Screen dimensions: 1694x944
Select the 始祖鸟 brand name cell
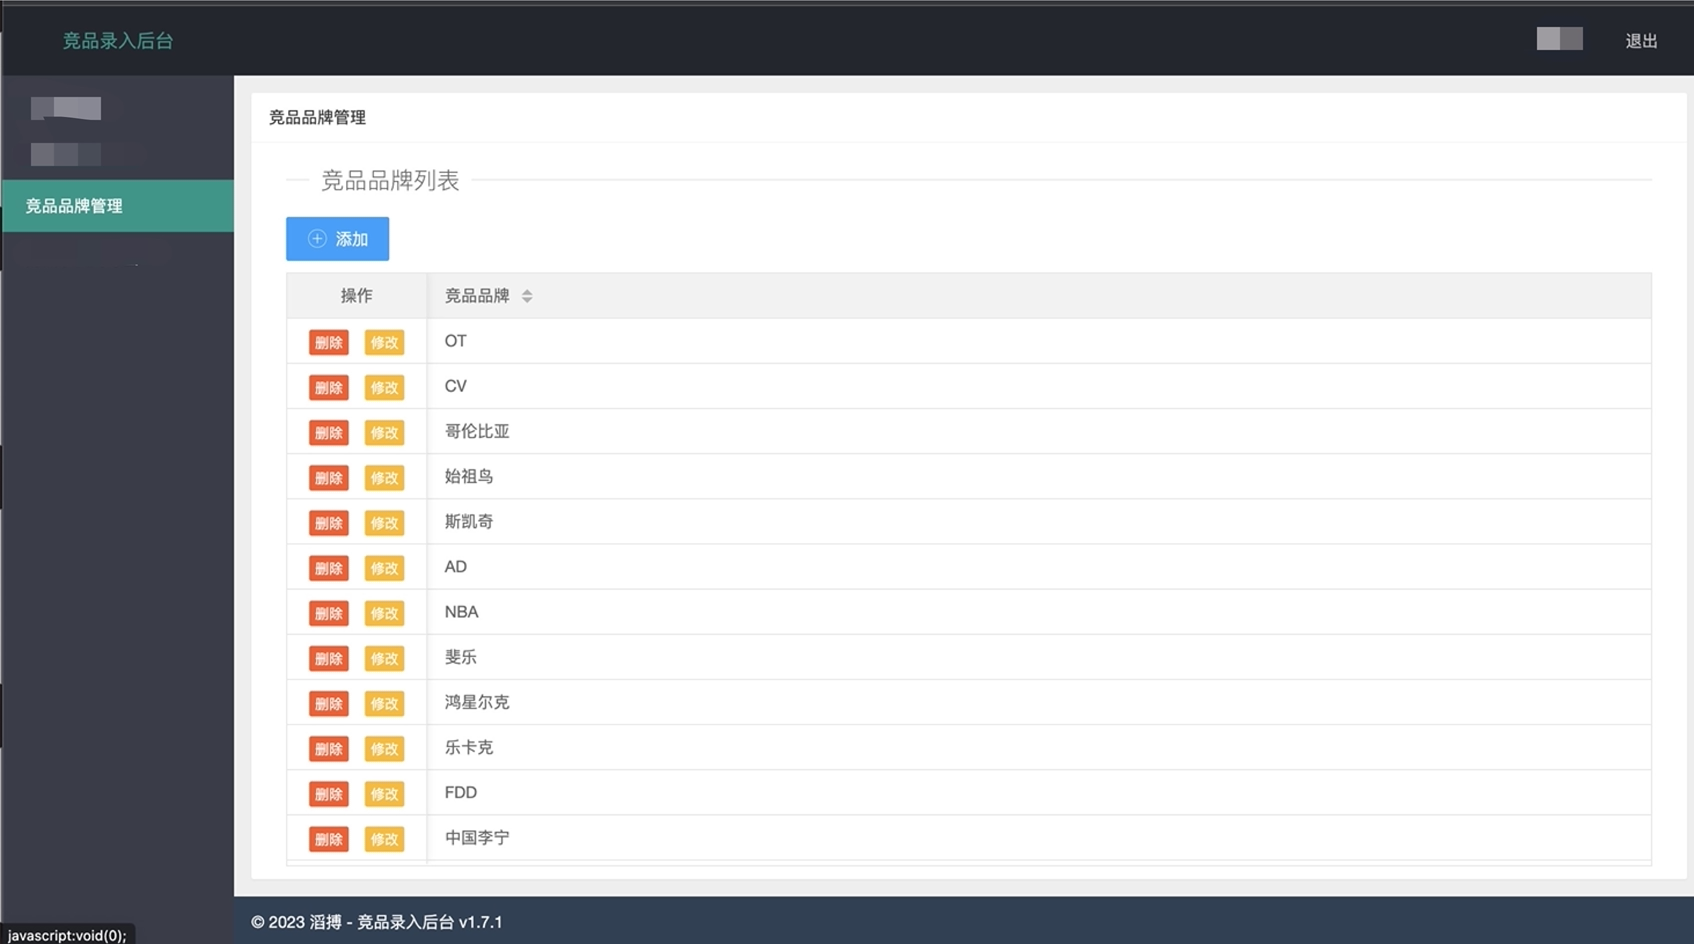[x=1039, y=476]
